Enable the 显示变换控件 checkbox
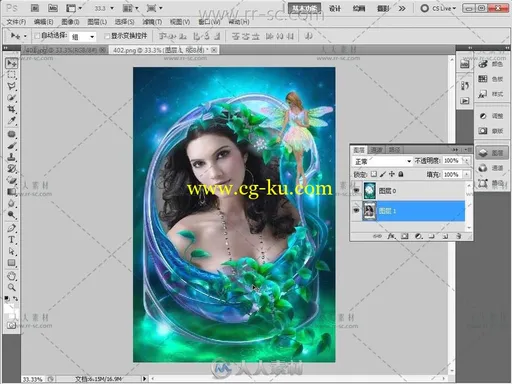512x384 pixels. pyautogui.click(x=107, y=36)
